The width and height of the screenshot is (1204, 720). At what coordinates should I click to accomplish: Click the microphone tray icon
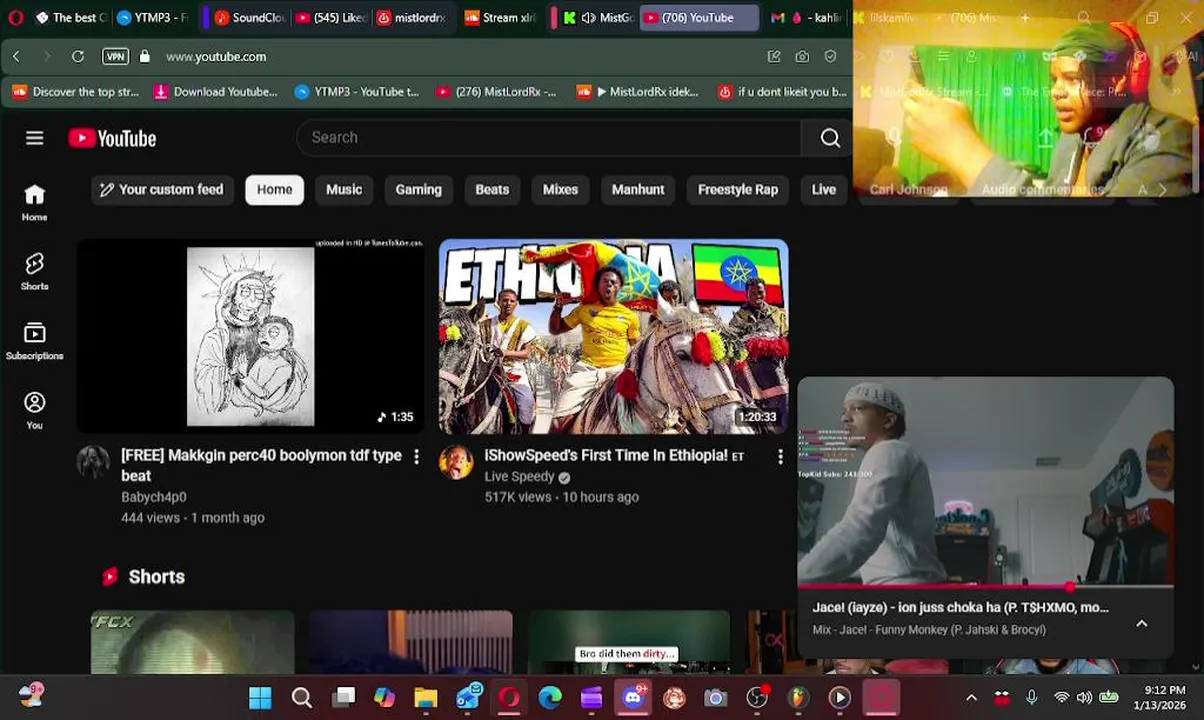[x=1031, y=698]
